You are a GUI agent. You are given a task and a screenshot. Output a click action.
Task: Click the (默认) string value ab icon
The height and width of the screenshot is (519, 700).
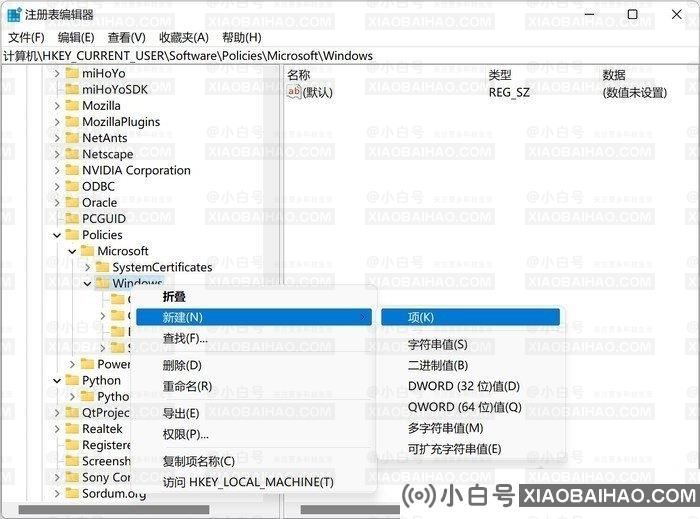pyautogui.click(x=294, y=92)
